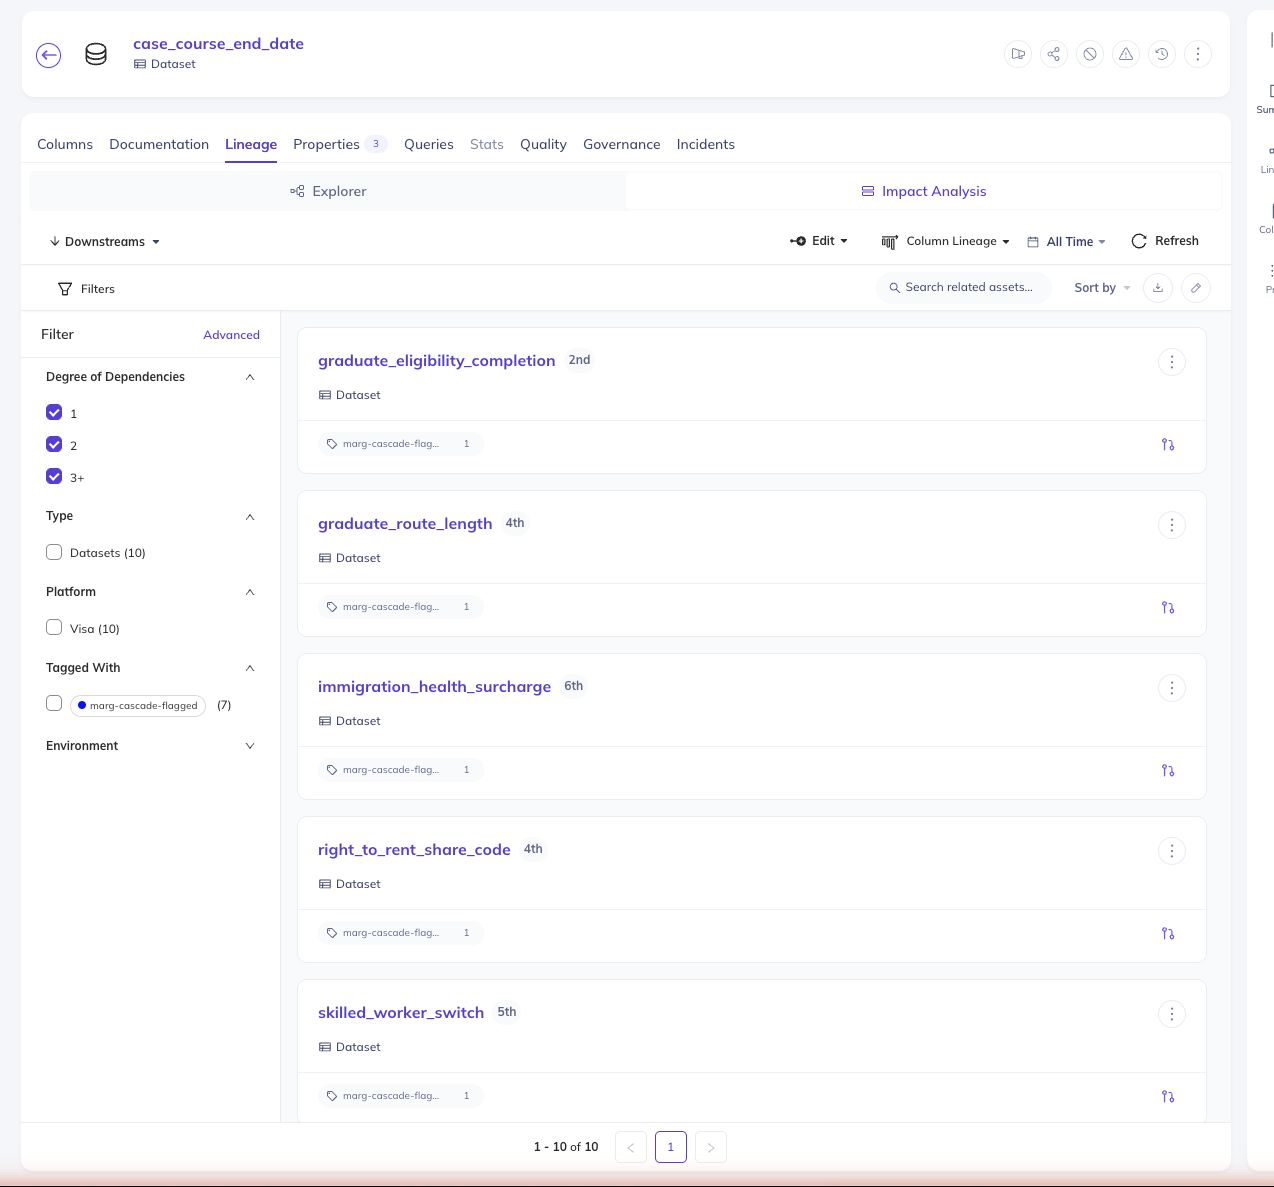
Task: Open the Edit lineage dropdown
Action: pos(819,241)
